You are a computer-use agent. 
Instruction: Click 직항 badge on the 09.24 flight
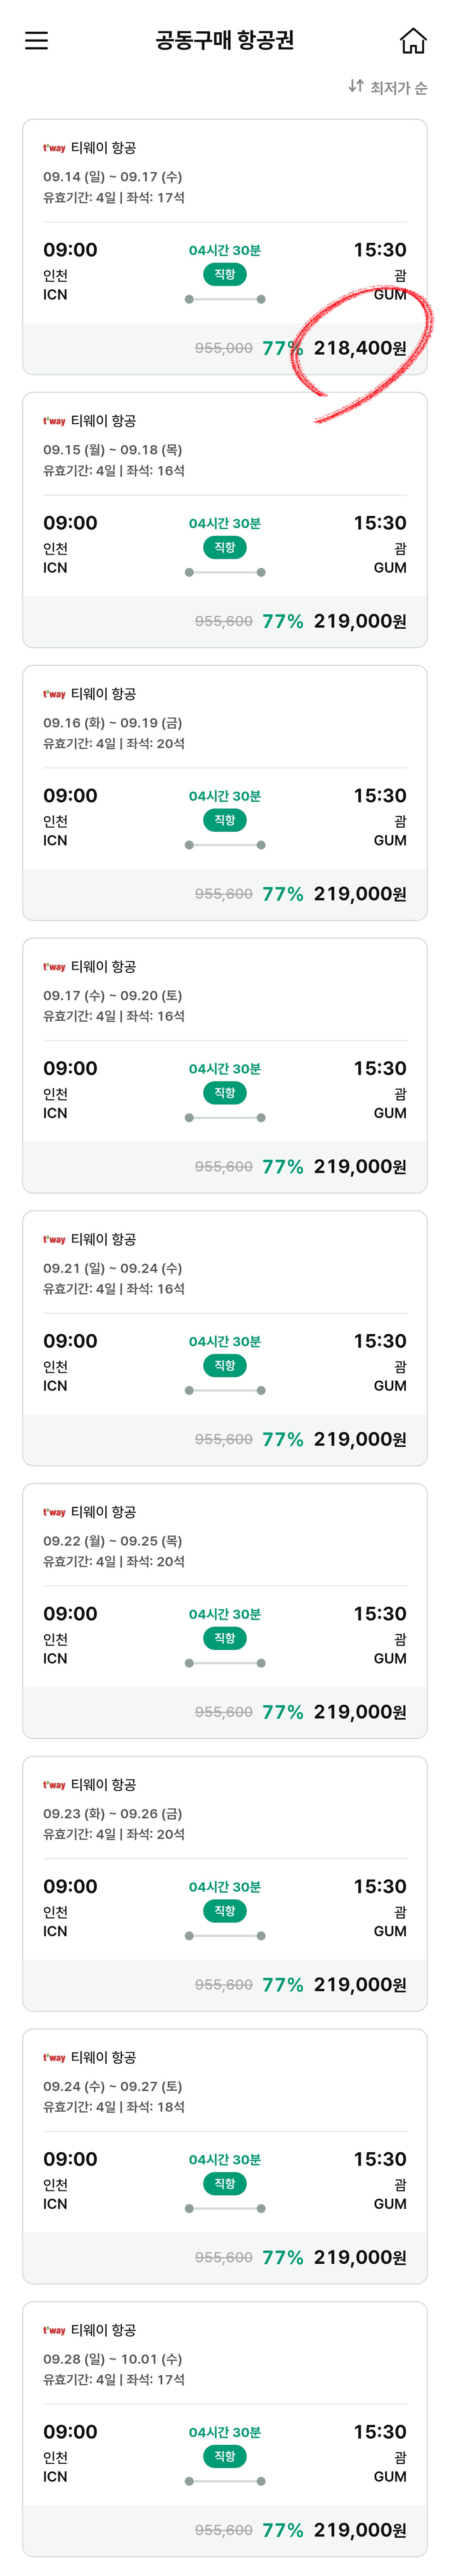[x=225, y=2184]
